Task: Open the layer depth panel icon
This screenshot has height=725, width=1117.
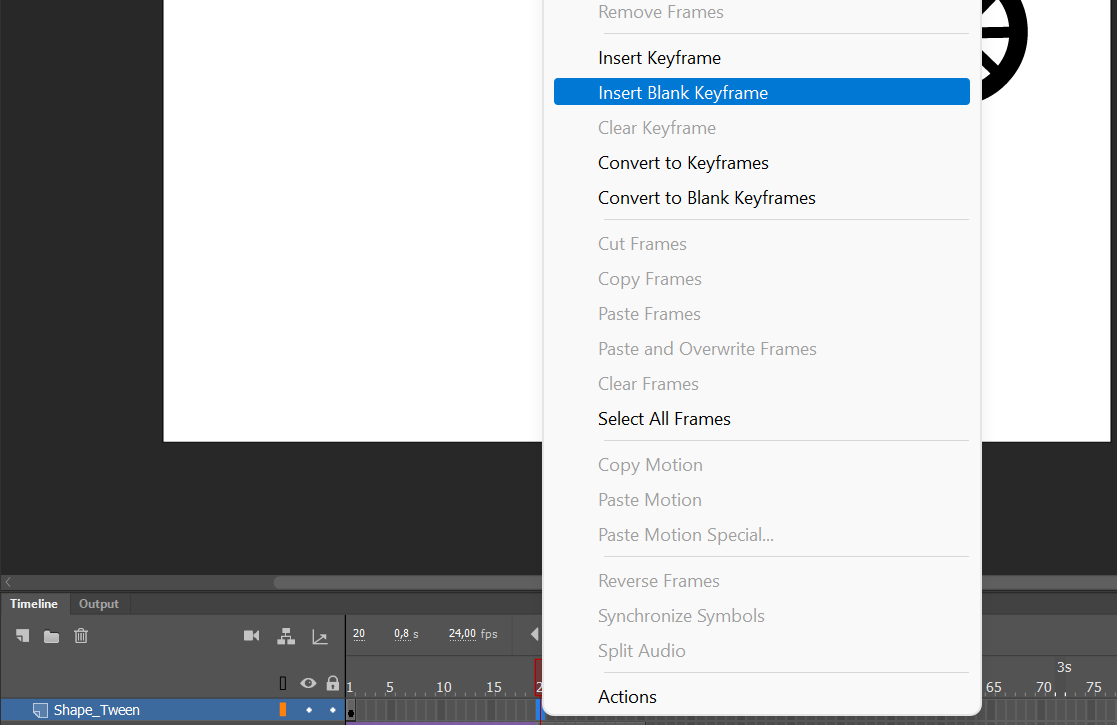Action: (x=320, y=637)
